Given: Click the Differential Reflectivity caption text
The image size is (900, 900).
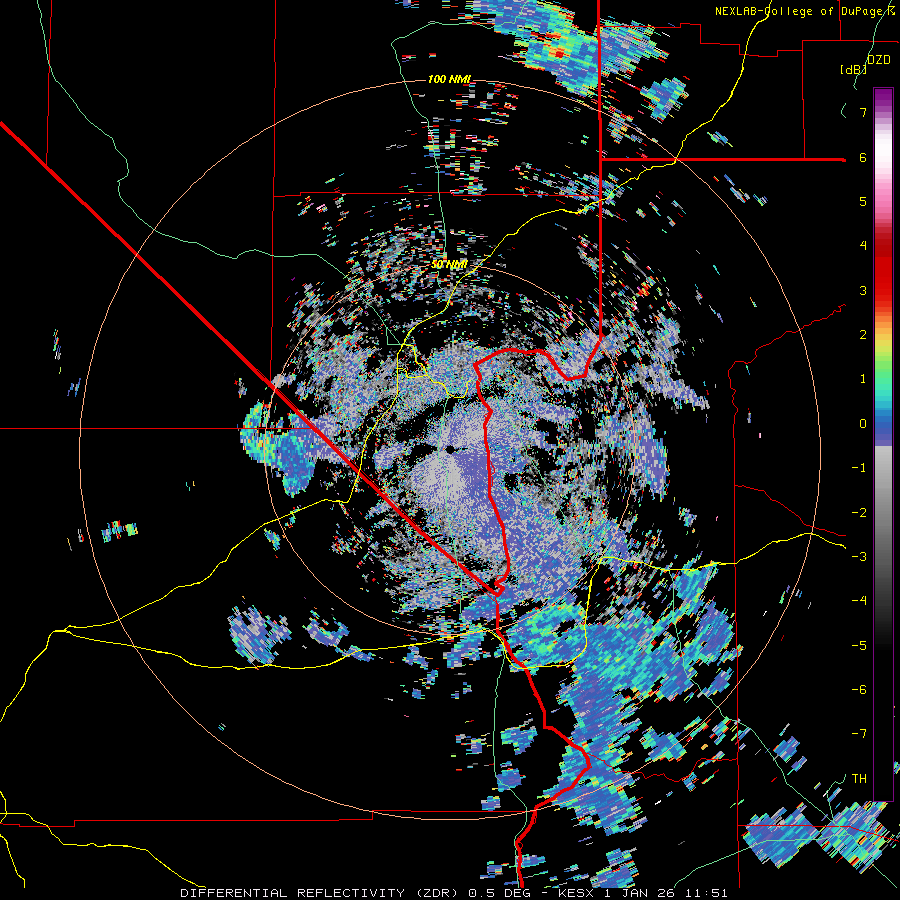Looking at the screenshot, I should pyautogui.click(x=454, y=893).
